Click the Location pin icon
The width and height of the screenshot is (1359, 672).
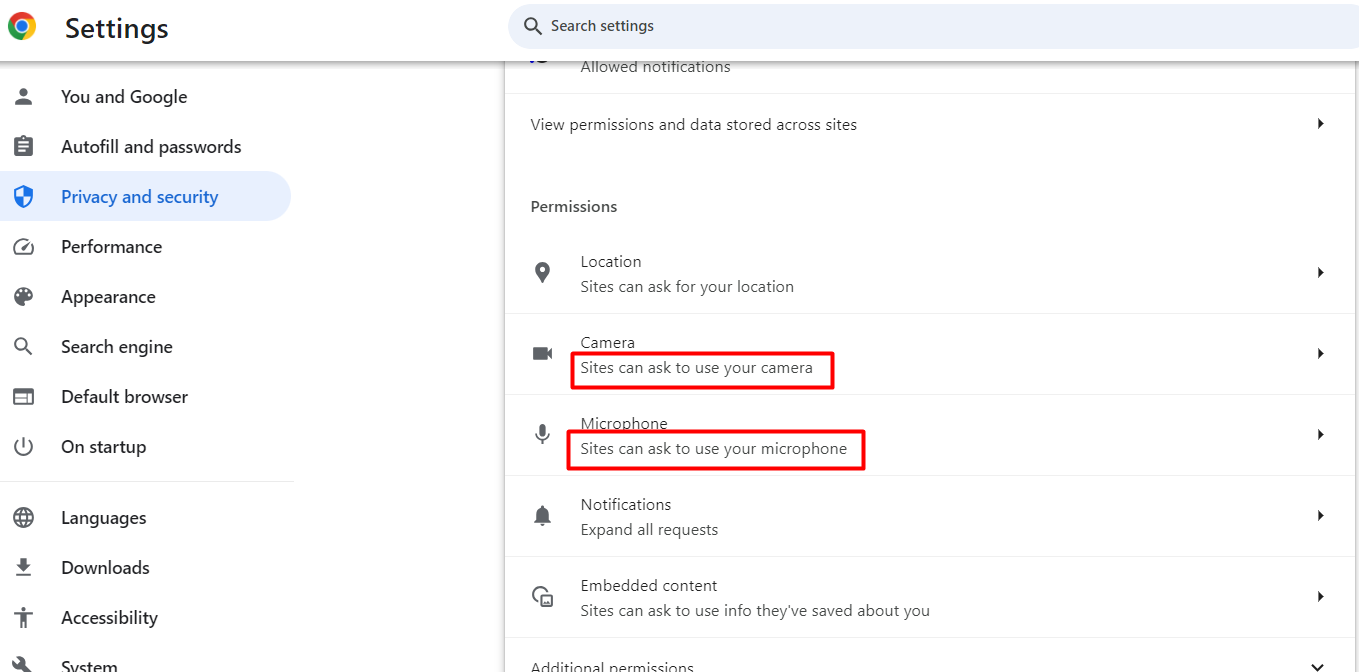click(542, 273)
